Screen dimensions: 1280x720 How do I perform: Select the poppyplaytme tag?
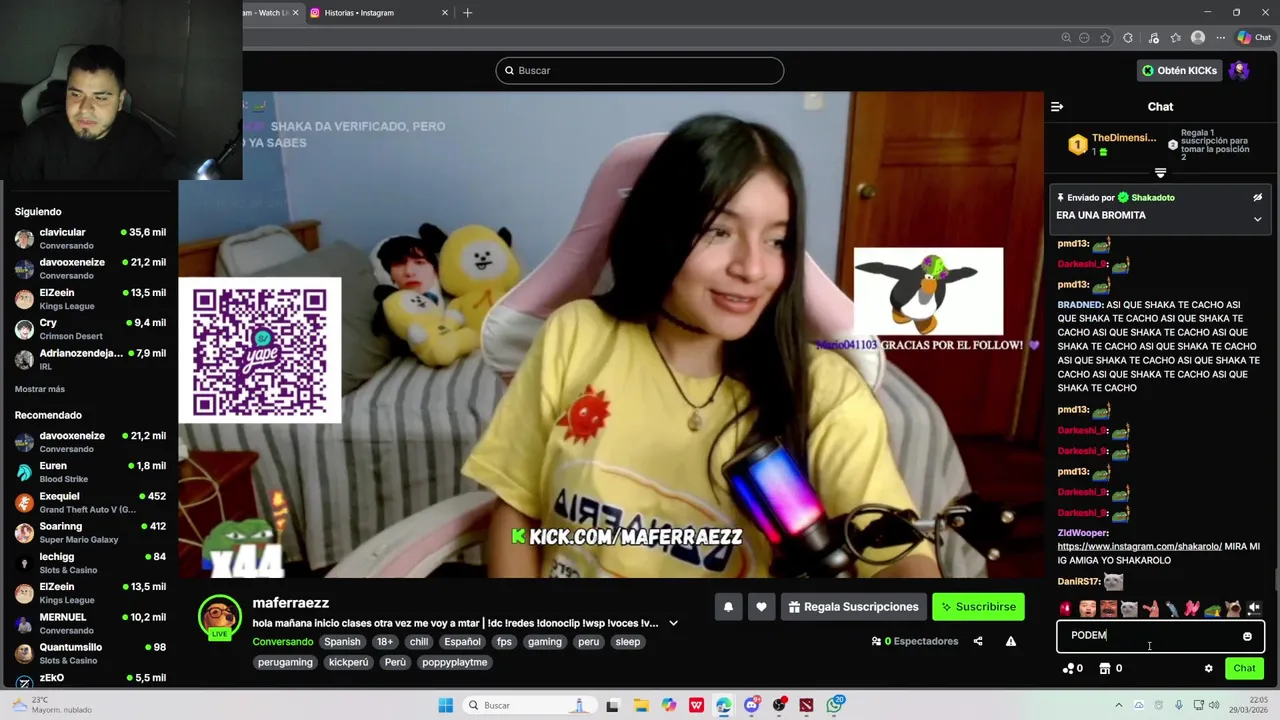pyautogui.click(x=455, y=662)
